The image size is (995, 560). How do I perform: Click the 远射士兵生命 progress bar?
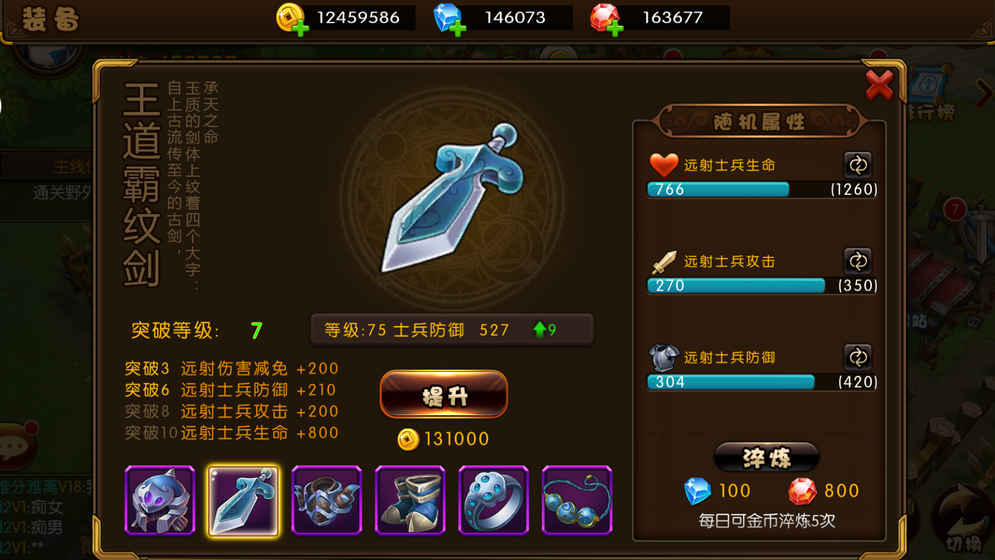click(x=763, y=189)
